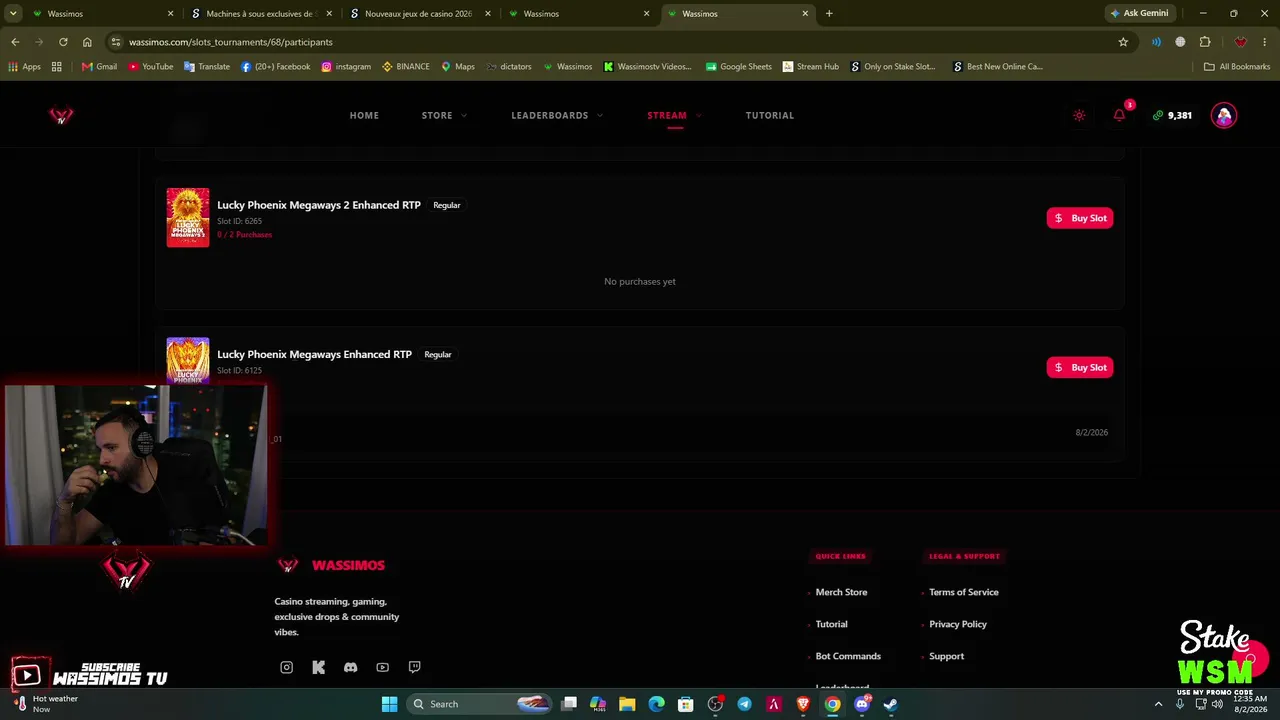
Task: Buy Slot for Lucky Phoenix Megaways 2
Action: pyautogui.click(x=1080, y=218)
